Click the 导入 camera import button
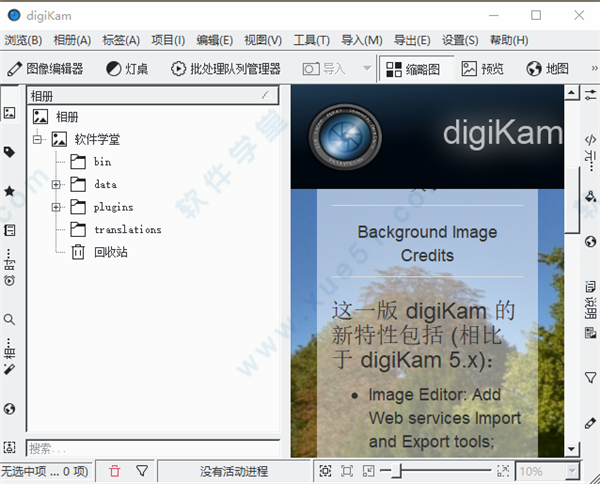The height and width of the screenshot is (484, 600). [324, 69]
